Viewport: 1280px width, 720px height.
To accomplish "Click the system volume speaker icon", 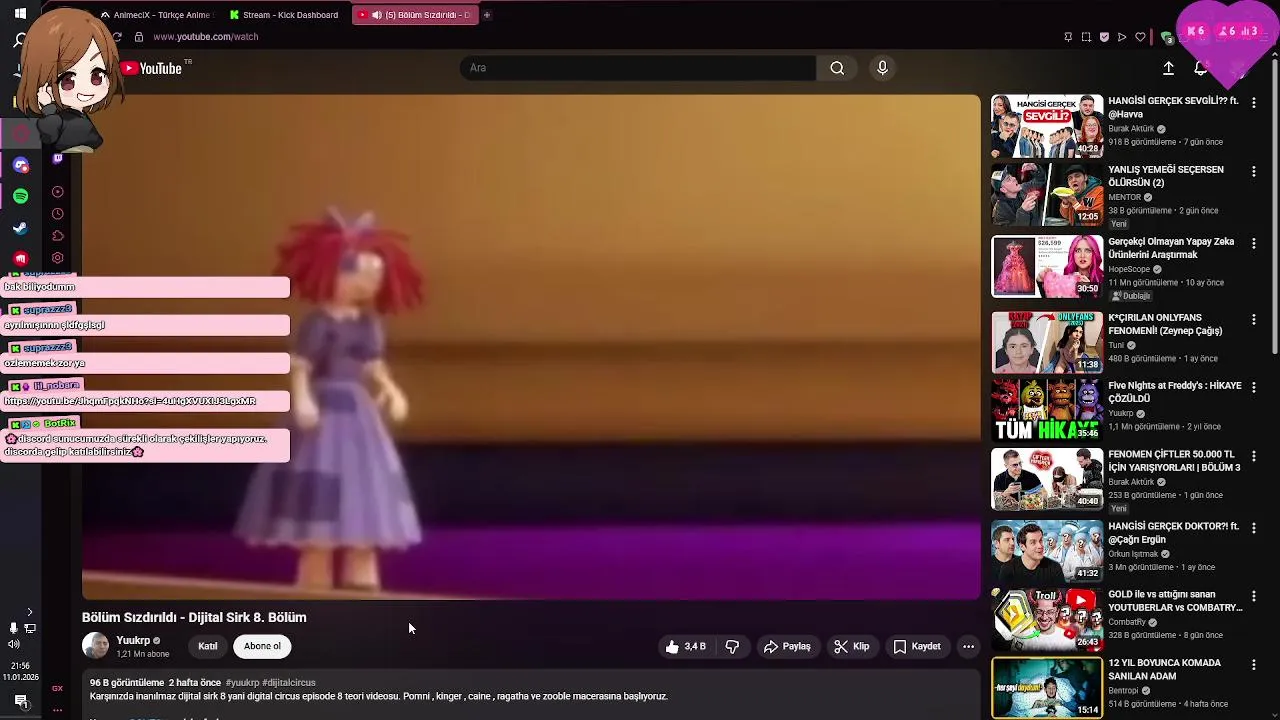I will tap(13, 644).
